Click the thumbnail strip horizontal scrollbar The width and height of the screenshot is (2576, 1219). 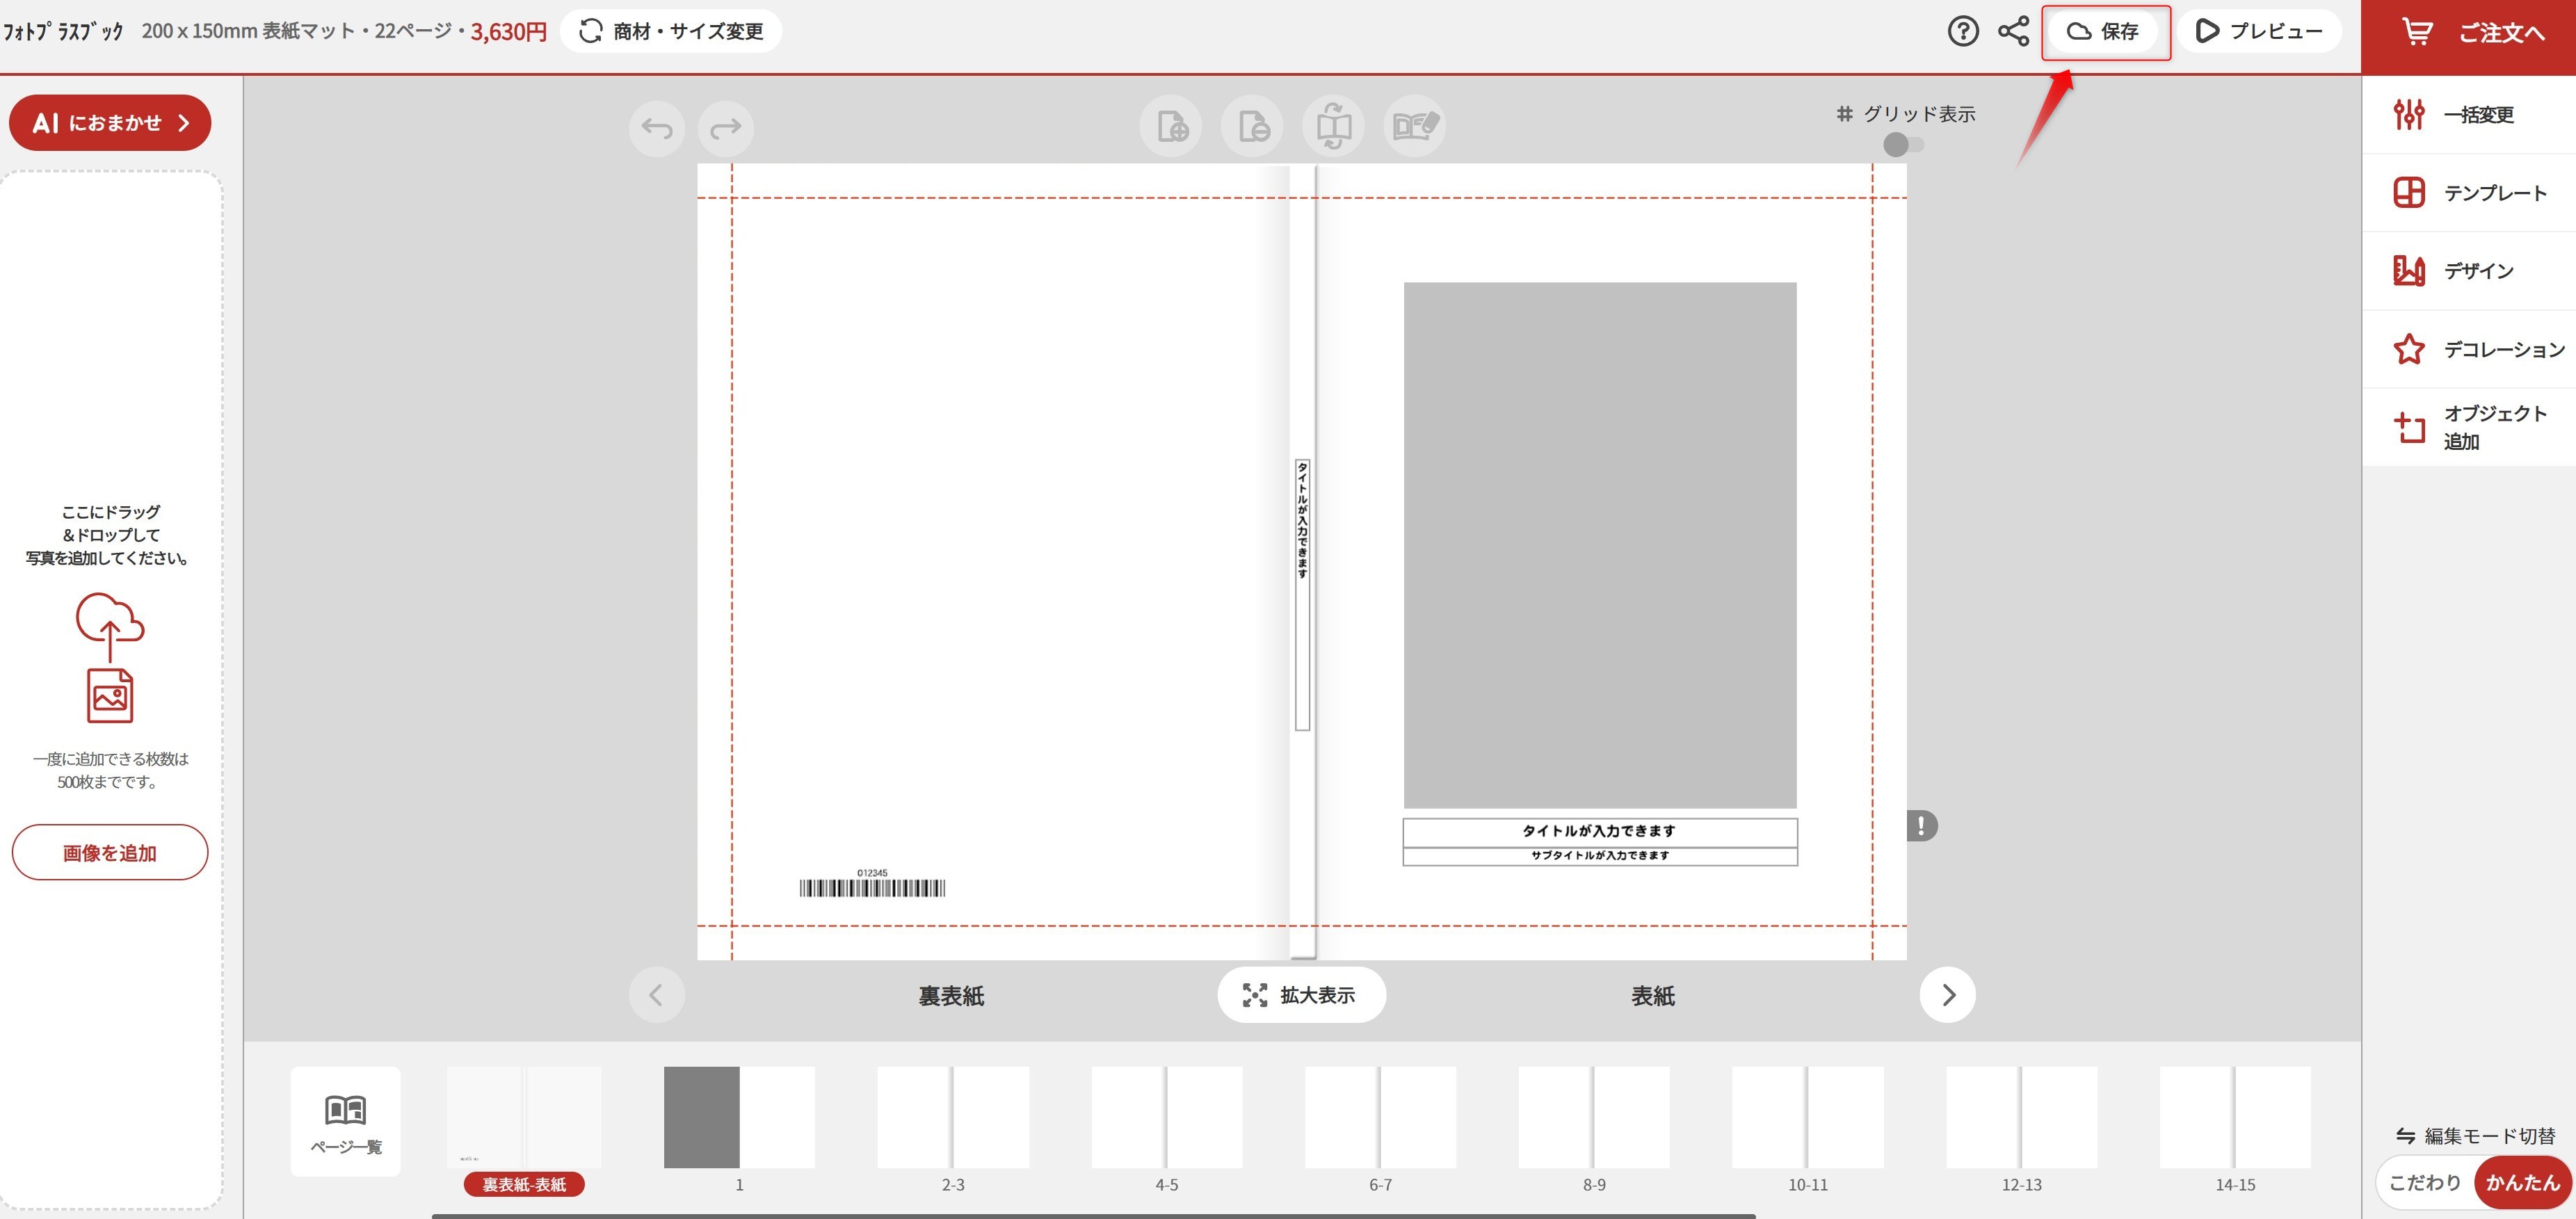click(1093, 1215)
